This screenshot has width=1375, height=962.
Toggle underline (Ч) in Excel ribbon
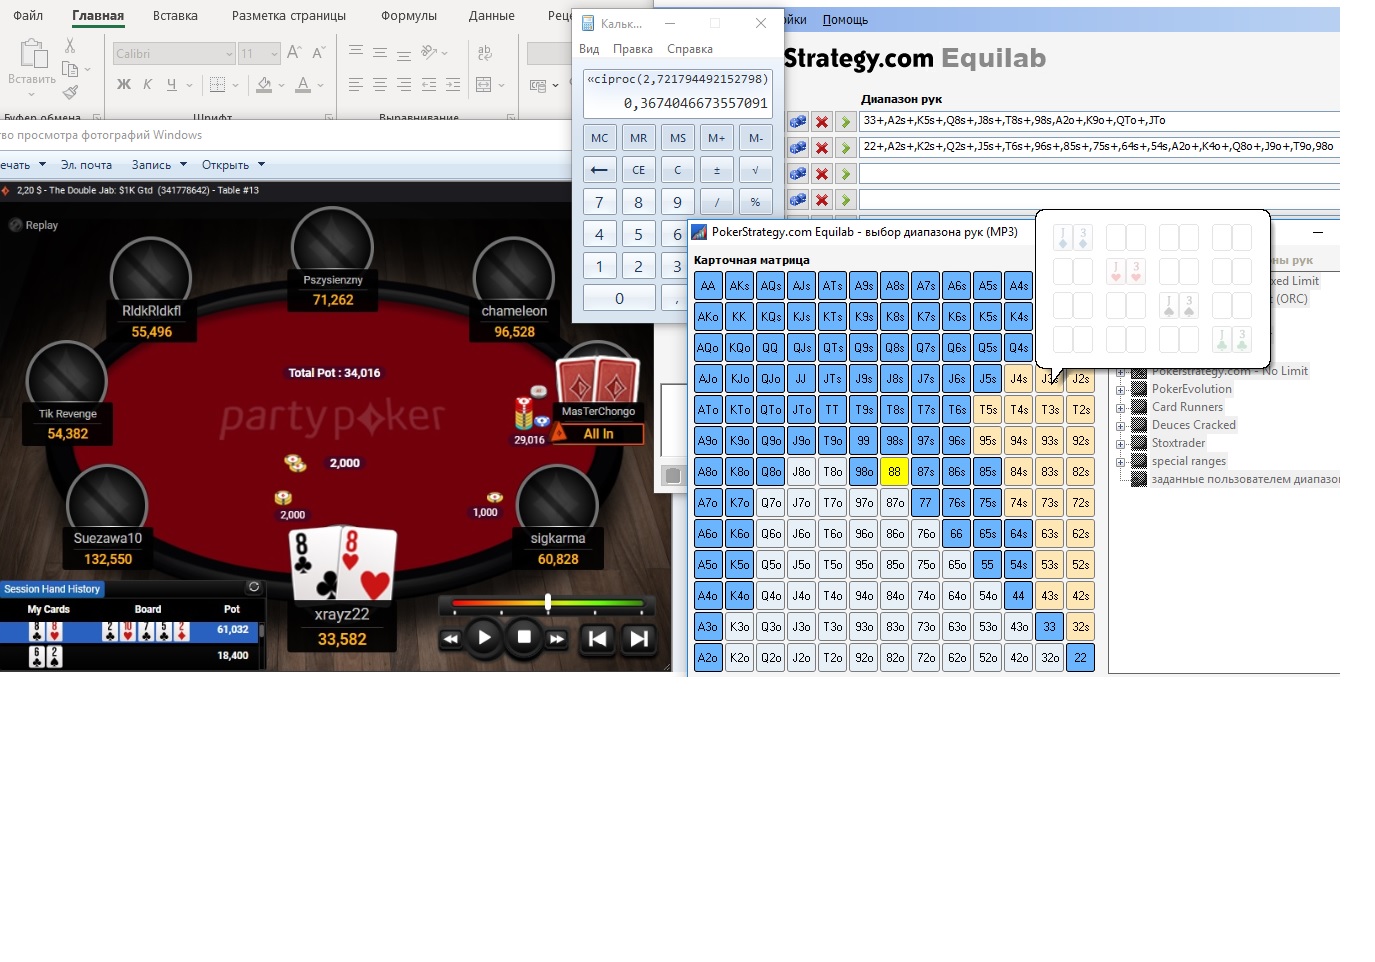[172, 85]
